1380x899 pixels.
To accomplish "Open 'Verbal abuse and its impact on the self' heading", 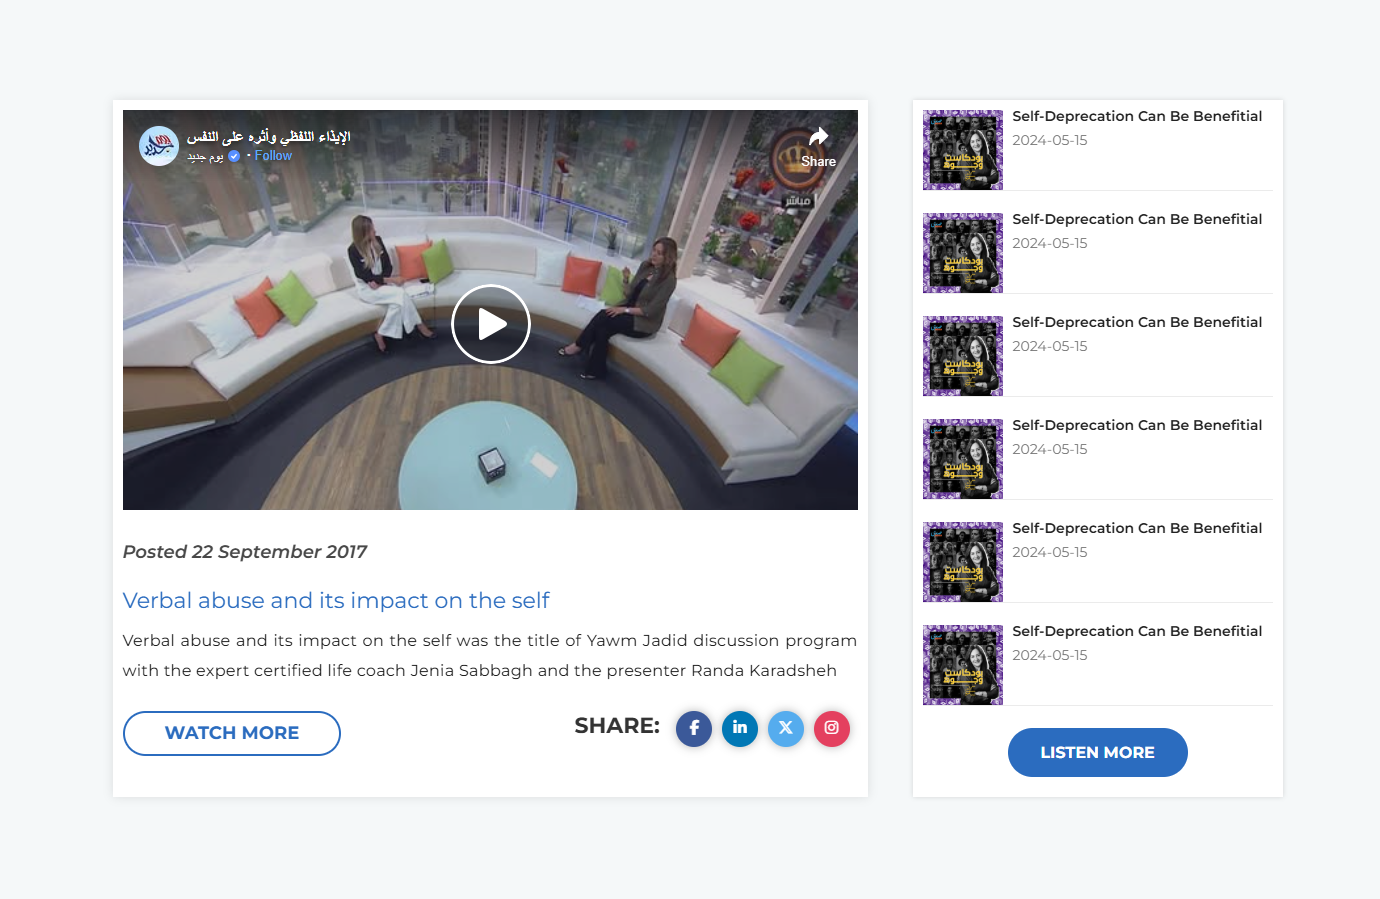I will coord(336,600).
